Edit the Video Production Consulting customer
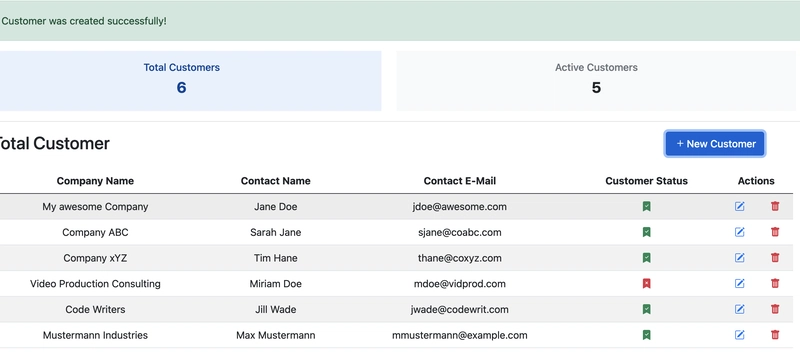The height and width of the screenshot is (360, 800). tap(739, 284)
